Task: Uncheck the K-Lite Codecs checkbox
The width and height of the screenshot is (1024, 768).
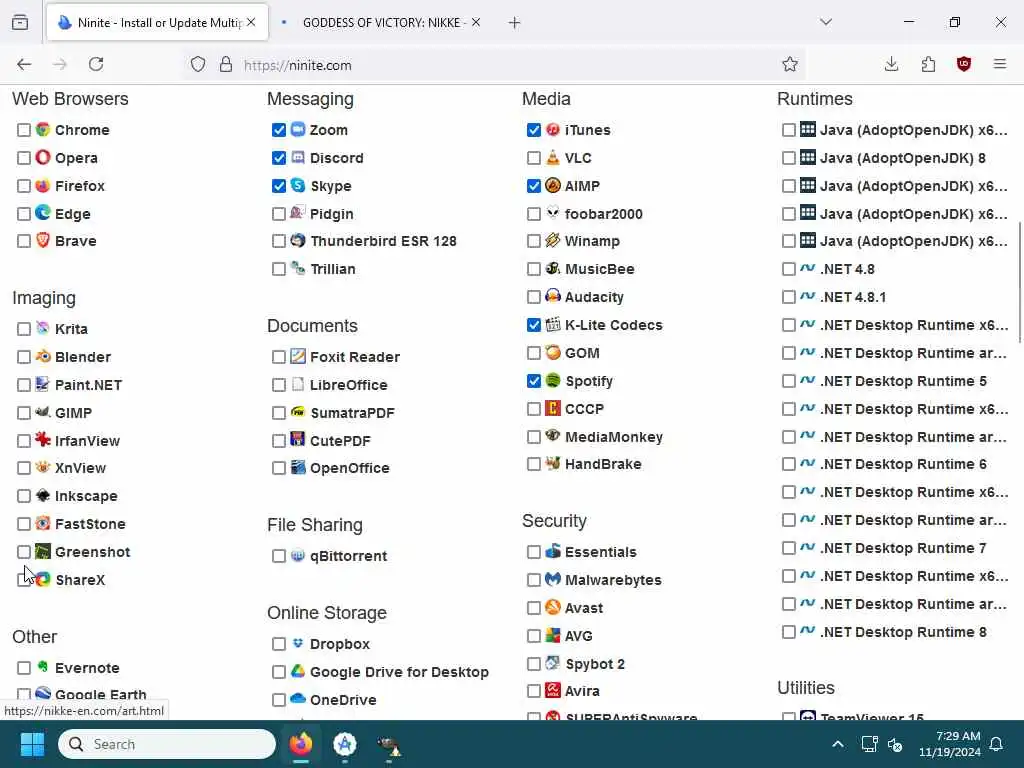Action: [x=534, y=325]
